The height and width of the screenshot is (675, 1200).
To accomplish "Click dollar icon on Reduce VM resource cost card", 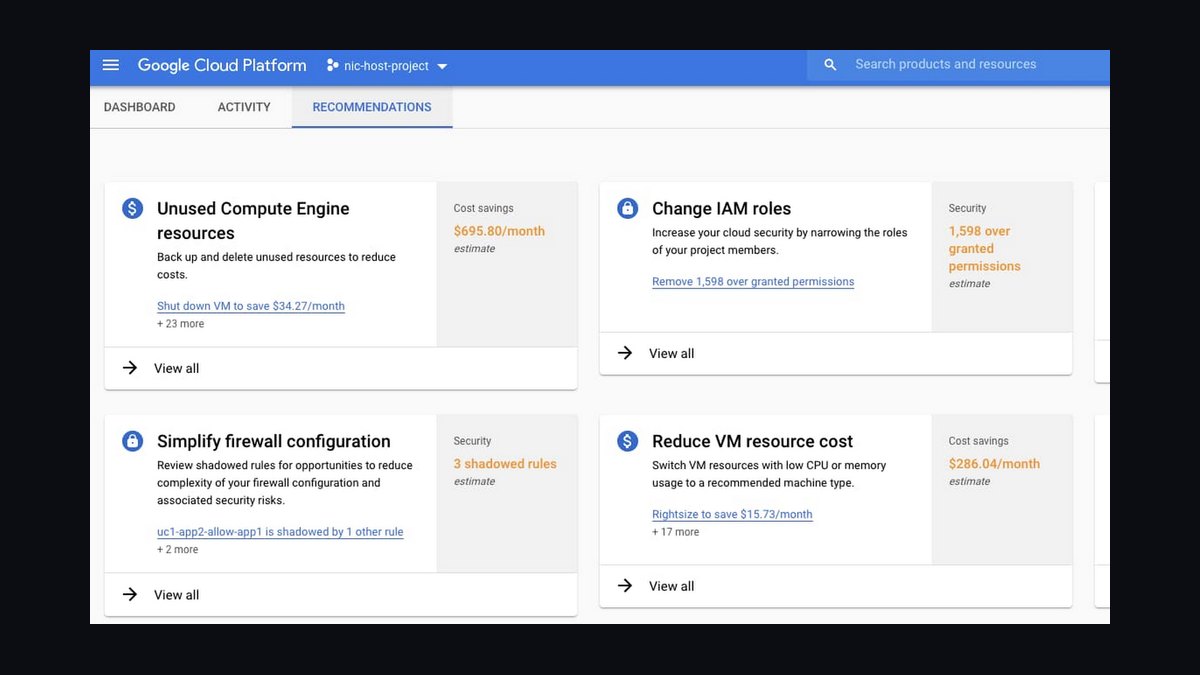I will point(627,441).
